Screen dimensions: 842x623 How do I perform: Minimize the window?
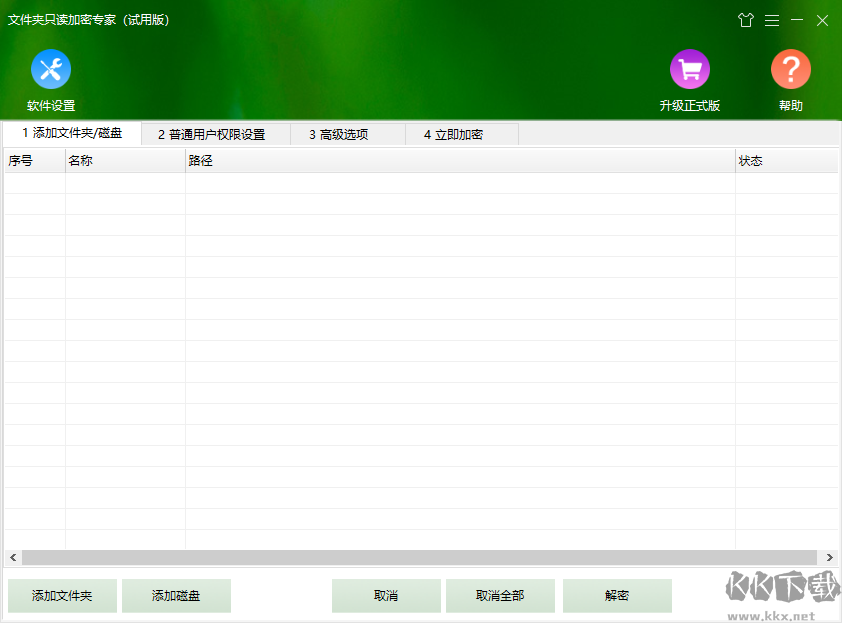tap(797, 20)
